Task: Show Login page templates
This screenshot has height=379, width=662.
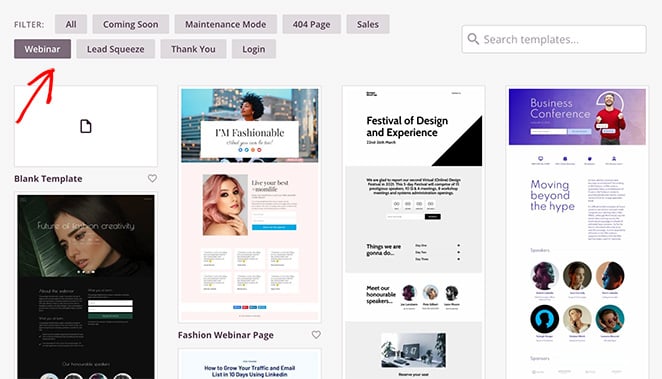Action: 254,49
